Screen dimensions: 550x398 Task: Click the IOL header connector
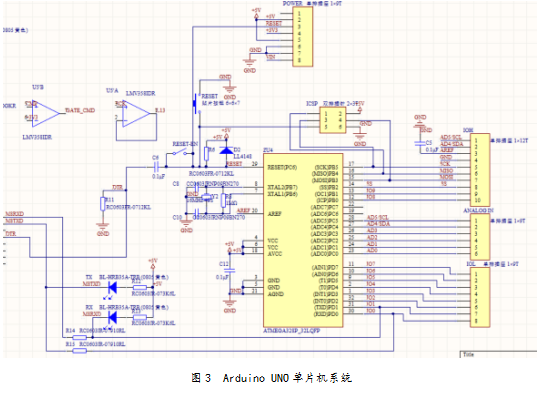(x=480, y=297)
